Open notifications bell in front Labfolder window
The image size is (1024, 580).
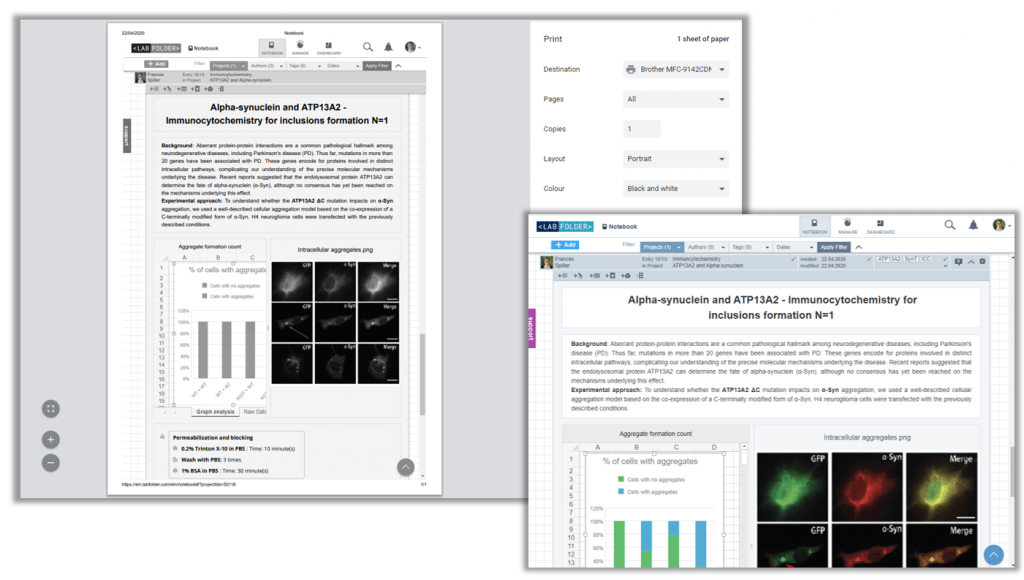coord(973,225)
